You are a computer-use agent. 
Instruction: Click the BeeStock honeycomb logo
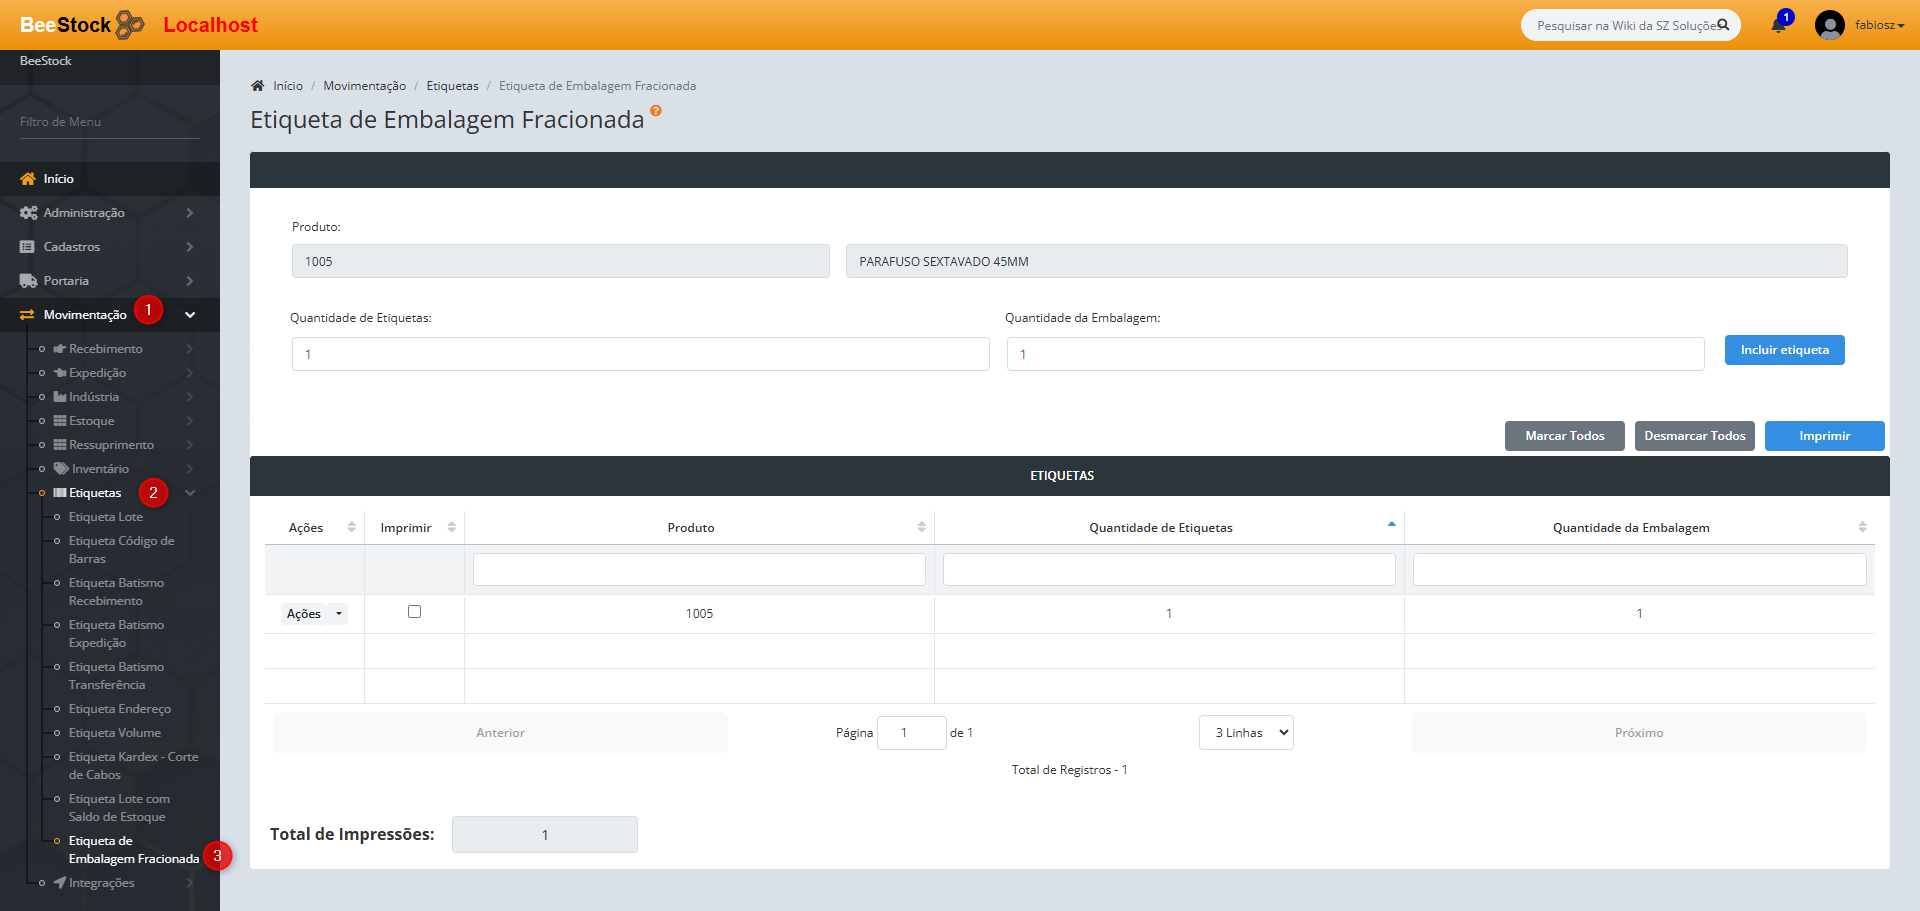coord(130,25)
